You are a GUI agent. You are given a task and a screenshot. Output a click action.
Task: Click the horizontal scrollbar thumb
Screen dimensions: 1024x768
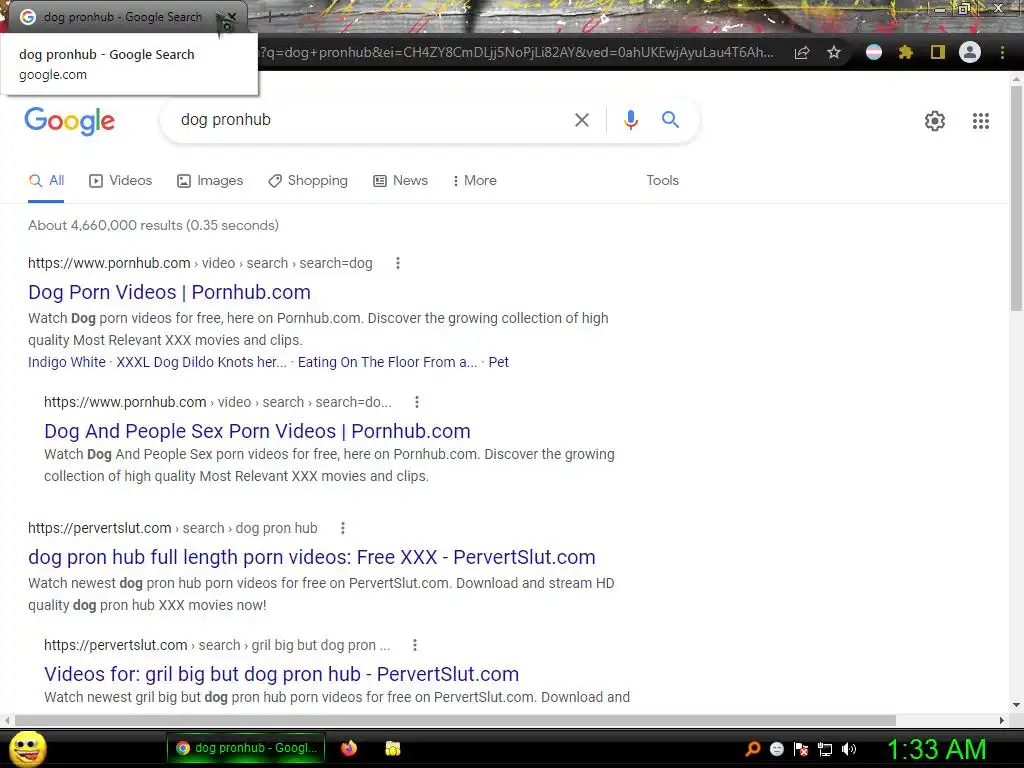coord(455,720)
